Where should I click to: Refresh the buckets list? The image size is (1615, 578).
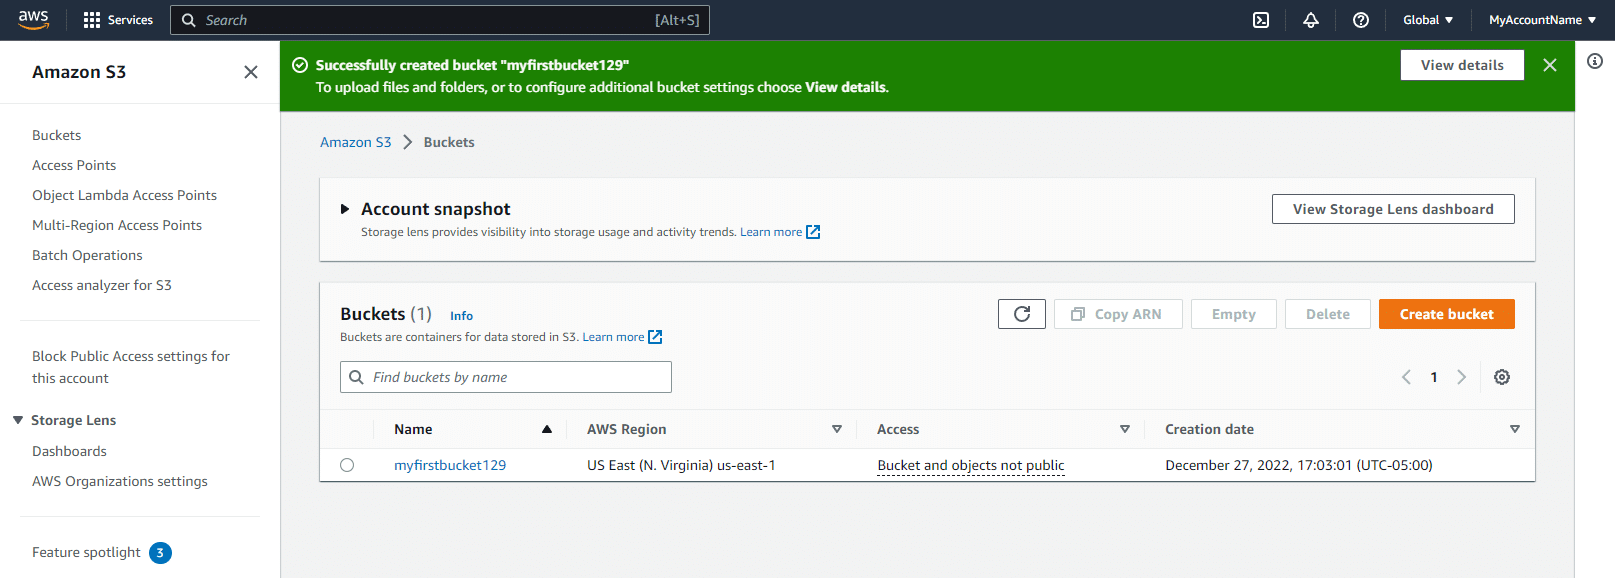coord(1021,314)
